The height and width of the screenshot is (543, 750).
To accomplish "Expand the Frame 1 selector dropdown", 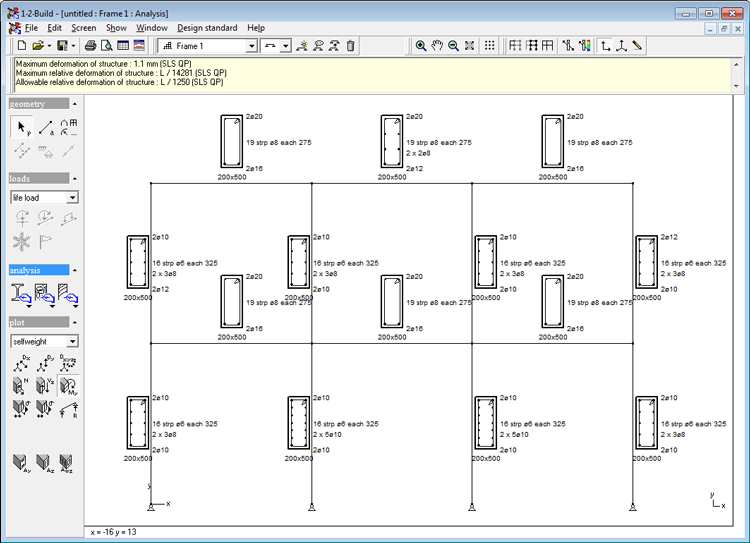I will (252, 46).
